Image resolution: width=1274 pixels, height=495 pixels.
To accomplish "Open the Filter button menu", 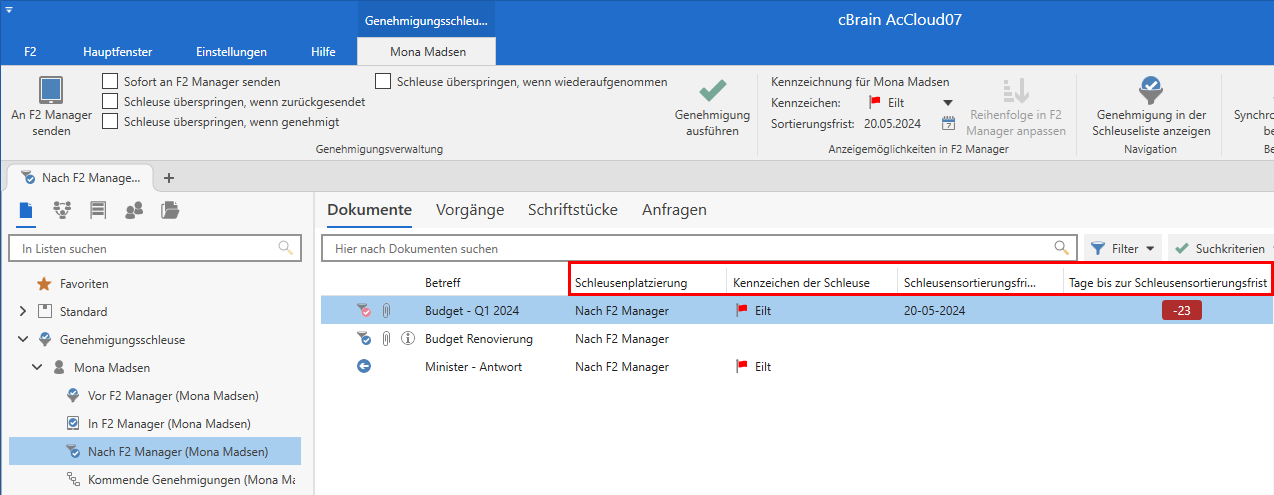I will (1123, 248).
